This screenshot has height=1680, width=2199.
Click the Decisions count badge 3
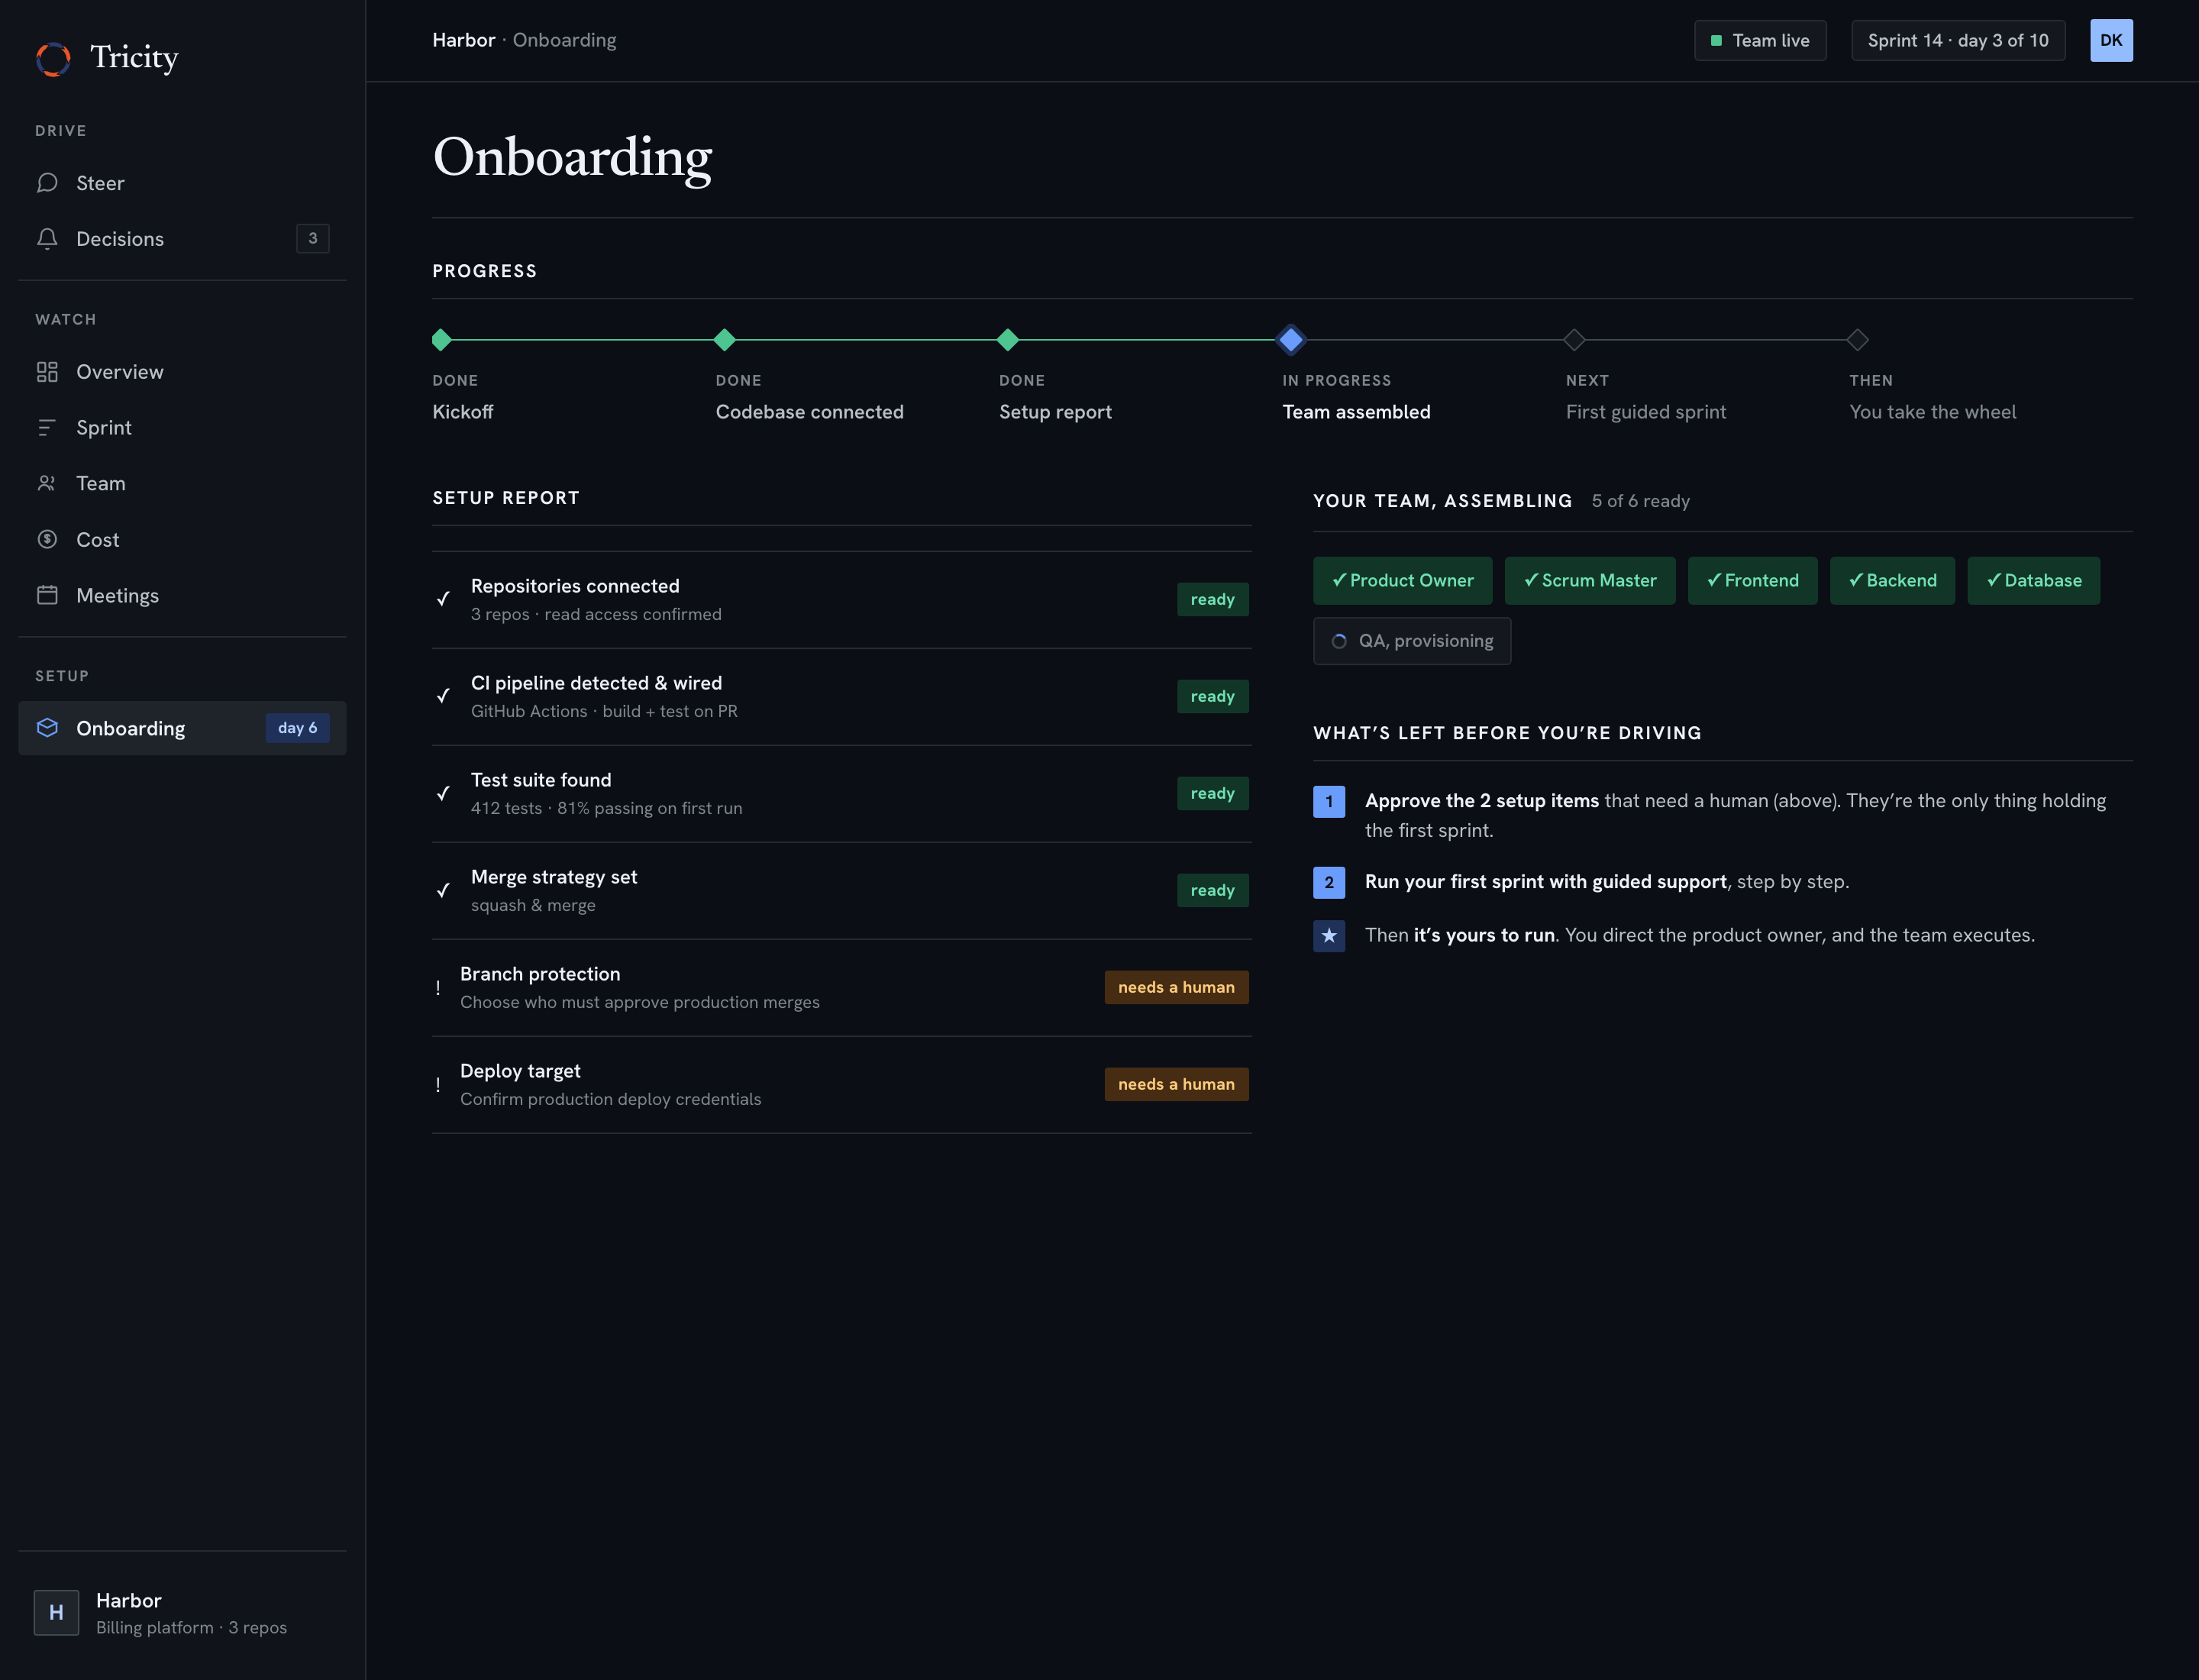click(313, 238)
